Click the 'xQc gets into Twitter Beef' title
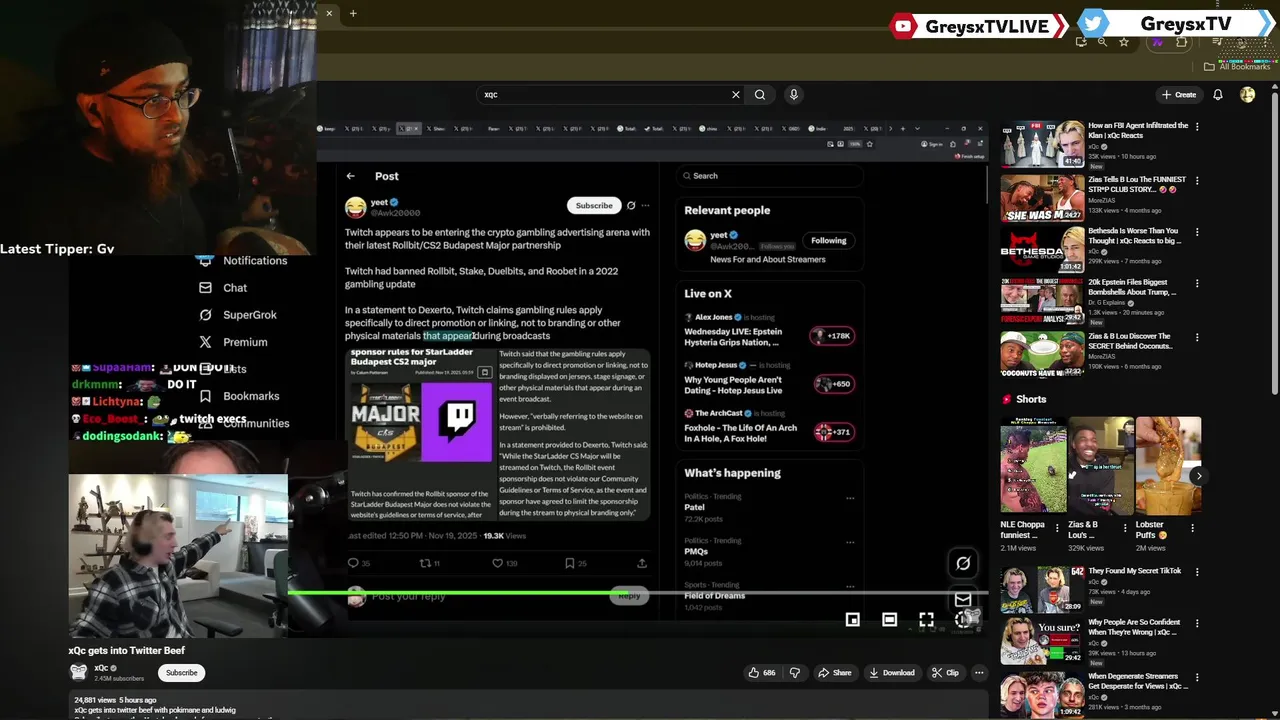Viewport: 1280px width, 720px height. point(127,651)
